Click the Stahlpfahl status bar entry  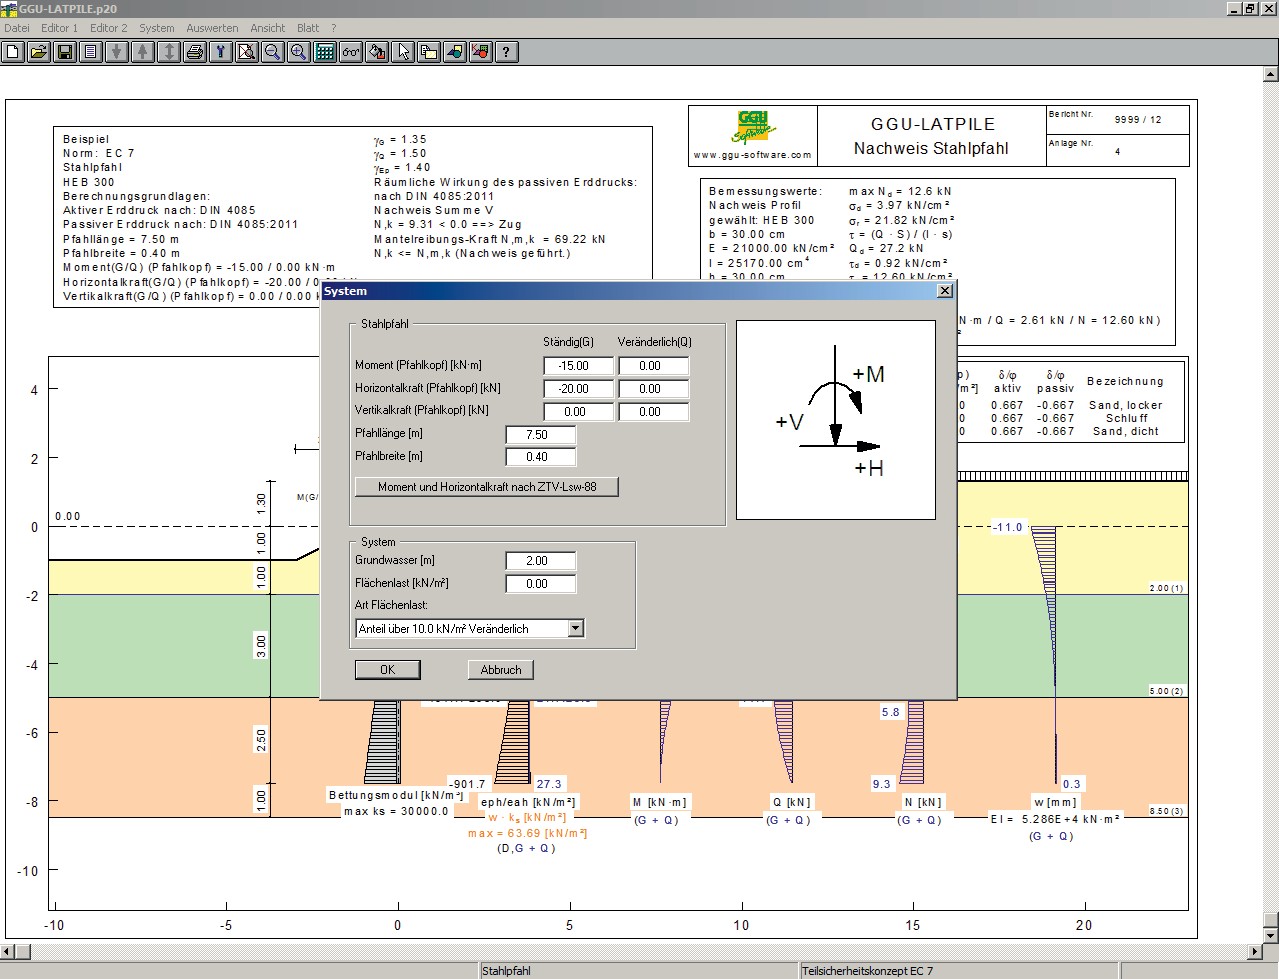point(506,971)
